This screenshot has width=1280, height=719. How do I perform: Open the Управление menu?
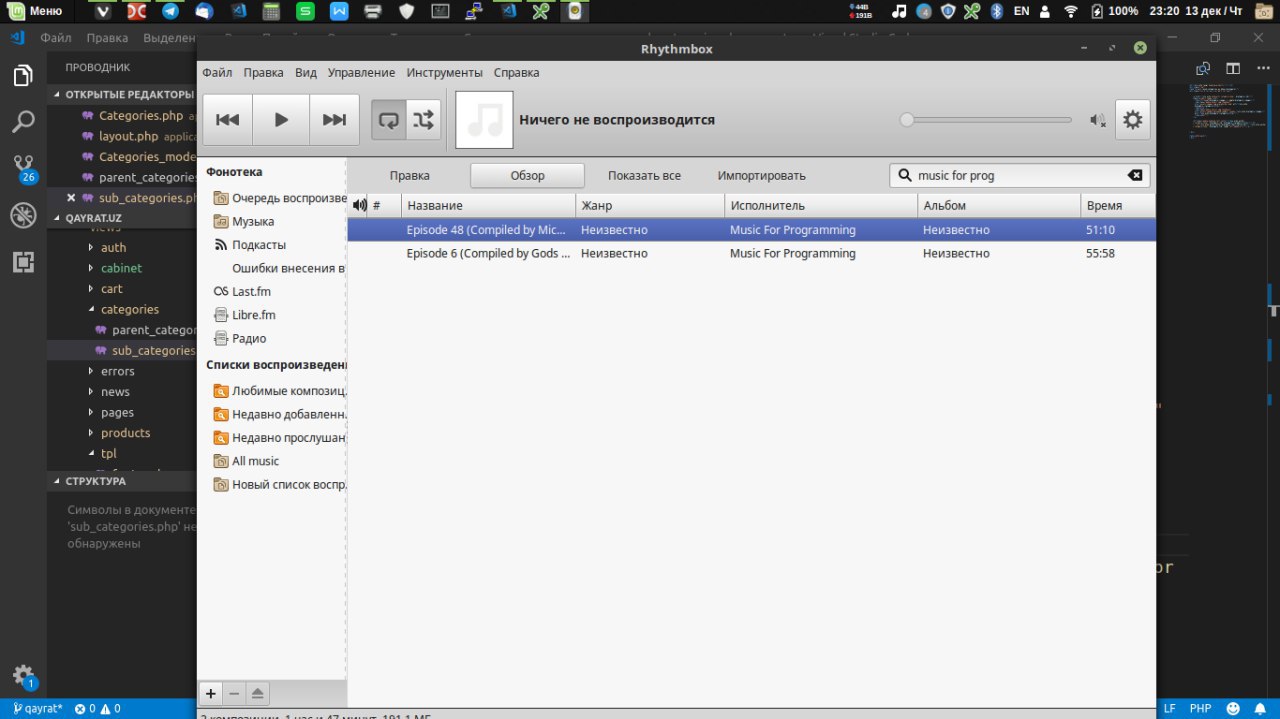click(x=361, y=73)
